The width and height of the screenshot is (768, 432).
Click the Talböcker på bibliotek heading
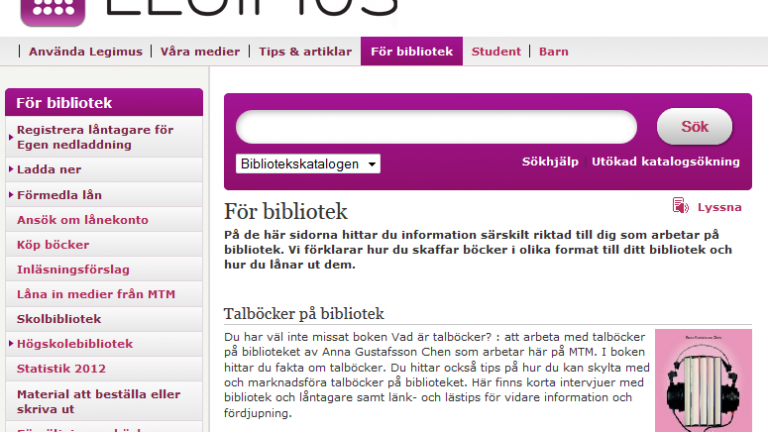(x=304, y=313)
